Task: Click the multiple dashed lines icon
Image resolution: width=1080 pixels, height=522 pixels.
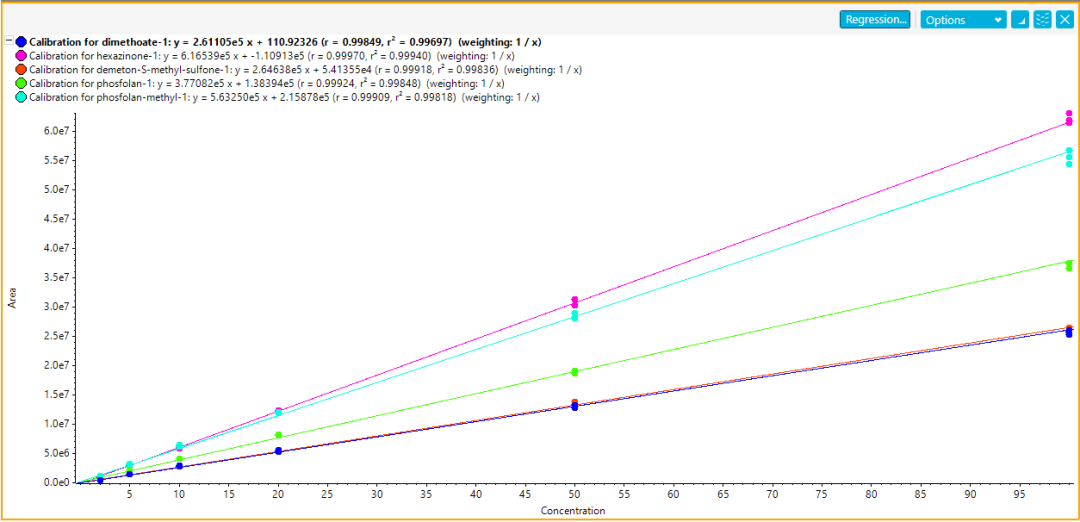Action: [x=1043, y=20]
